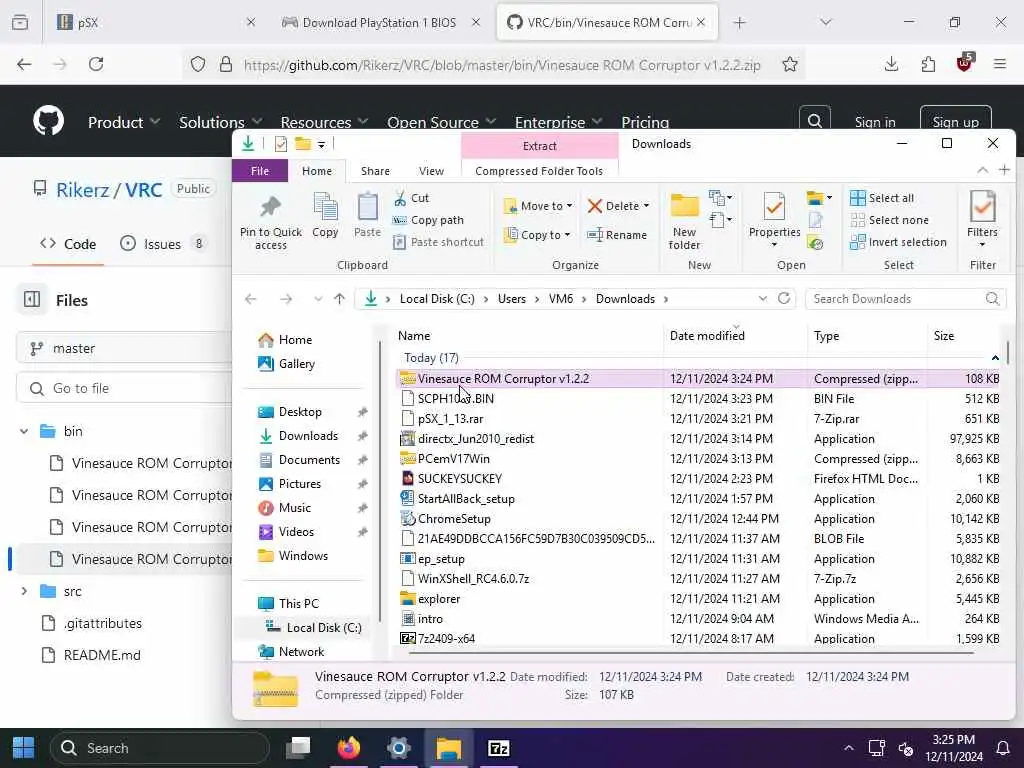Click Select none in ribbon
1024x768 pixels.
click(889, 220)
